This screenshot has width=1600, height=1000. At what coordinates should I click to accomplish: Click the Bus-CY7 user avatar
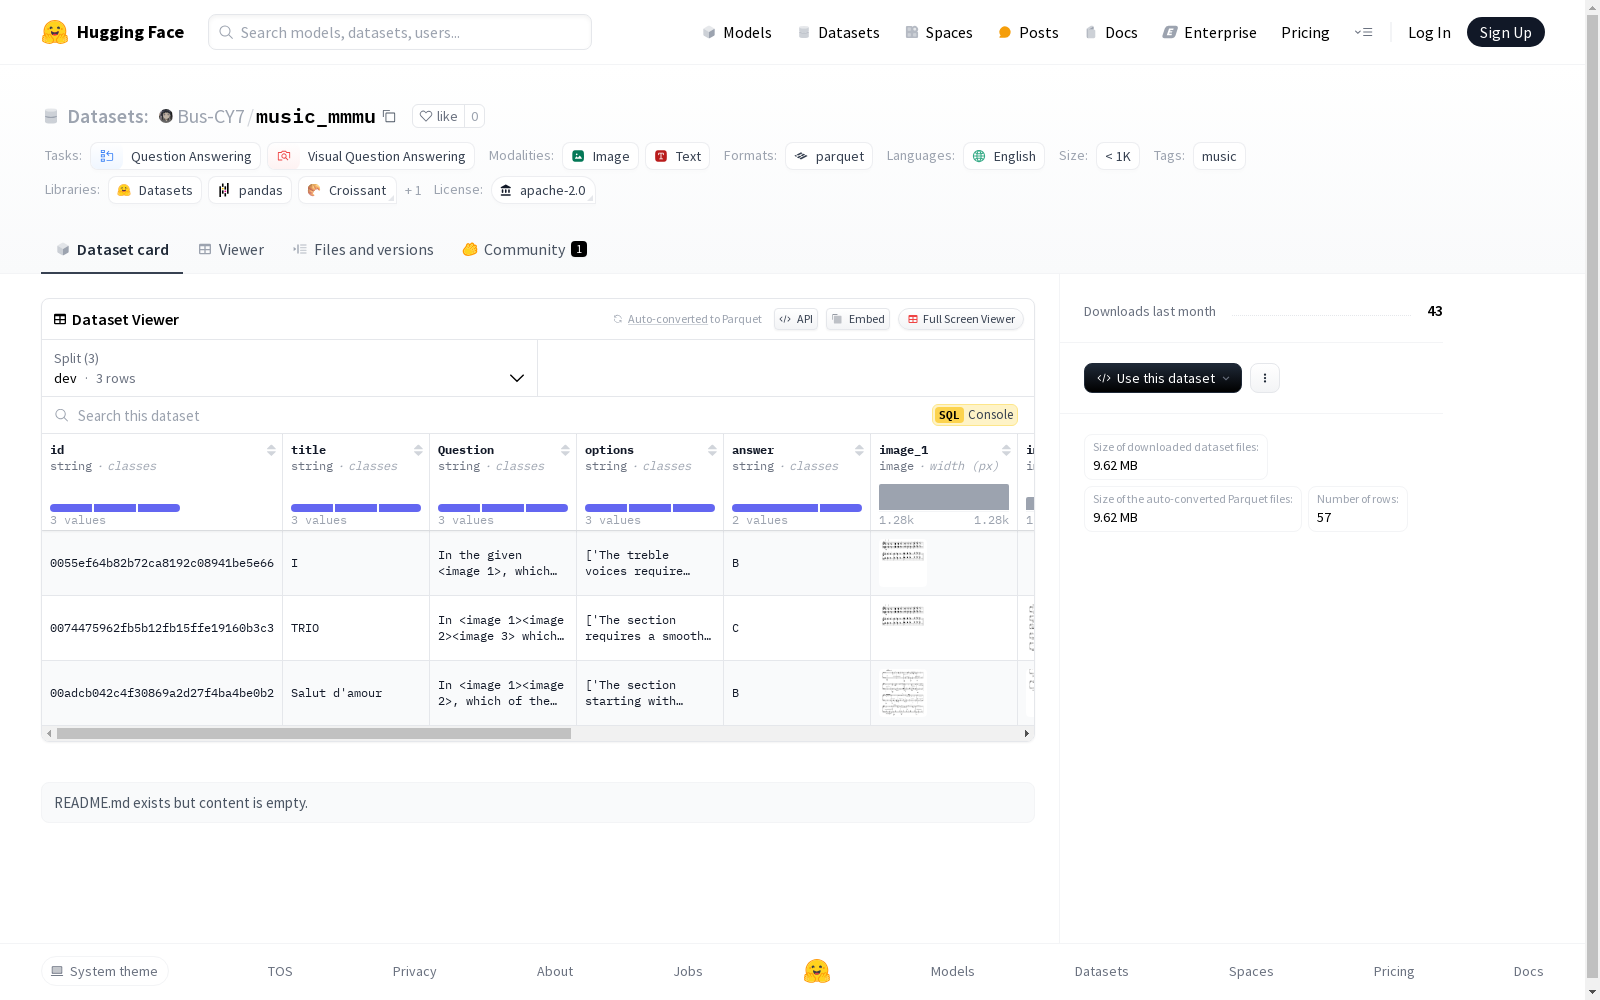click(x=166, y=116)
